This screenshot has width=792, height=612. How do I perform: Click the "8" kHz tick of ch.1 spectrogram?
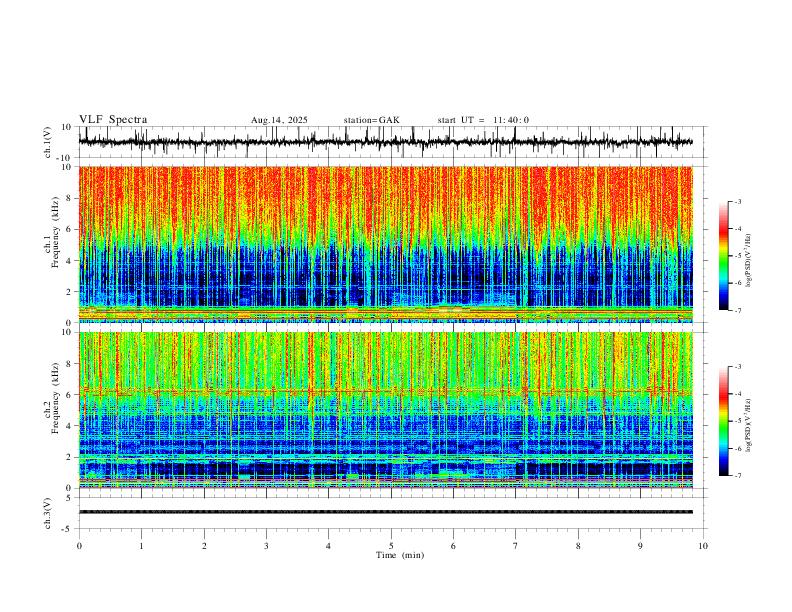[70, 198]
